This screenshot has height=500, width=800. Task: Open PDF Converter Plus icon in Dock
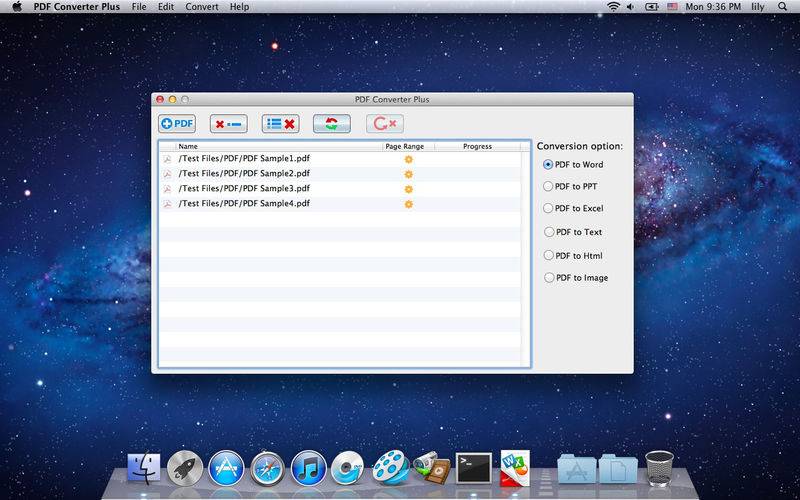[x=515, y=468]
